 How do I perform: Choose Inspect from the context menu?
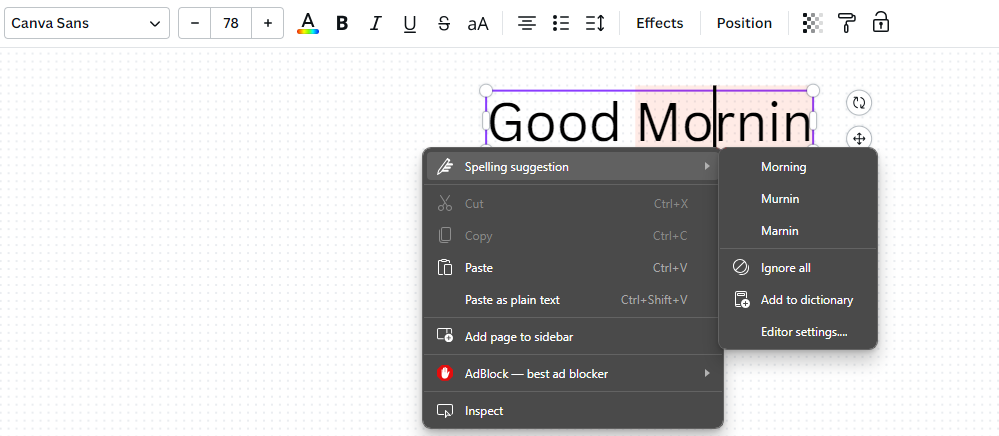point(572,411)
